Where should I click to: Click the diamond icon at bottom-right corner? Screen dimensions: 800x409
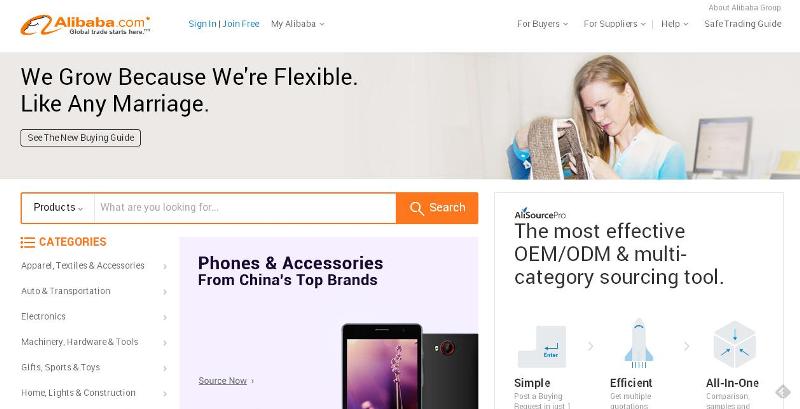(783, 392)
